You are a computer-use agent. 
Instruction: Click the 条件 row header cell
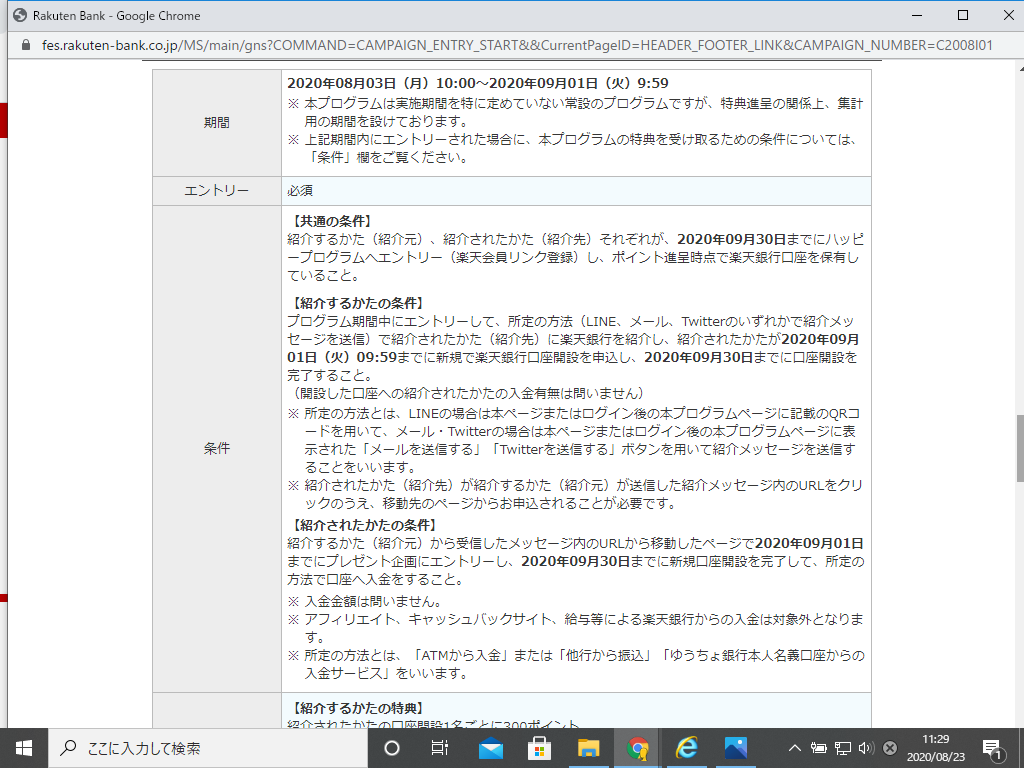coord(217,449)
